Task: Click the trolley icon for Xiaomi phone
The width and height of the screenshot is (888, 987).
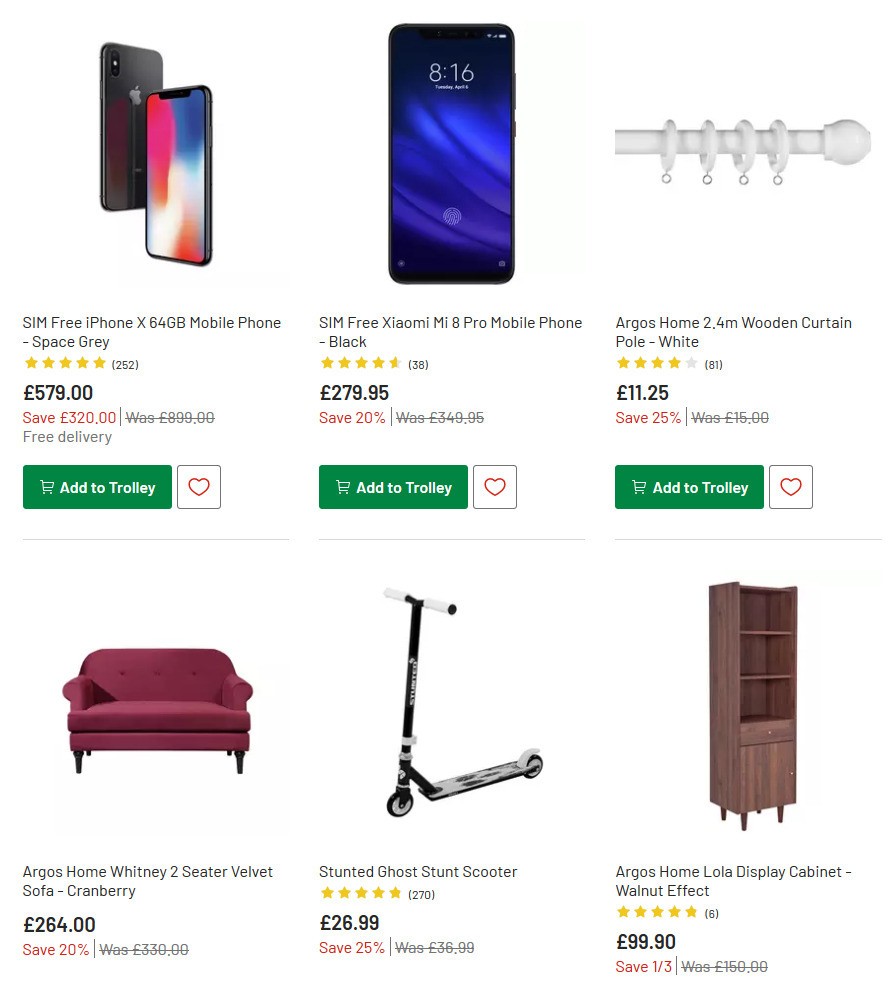Action: click(342, 487)
